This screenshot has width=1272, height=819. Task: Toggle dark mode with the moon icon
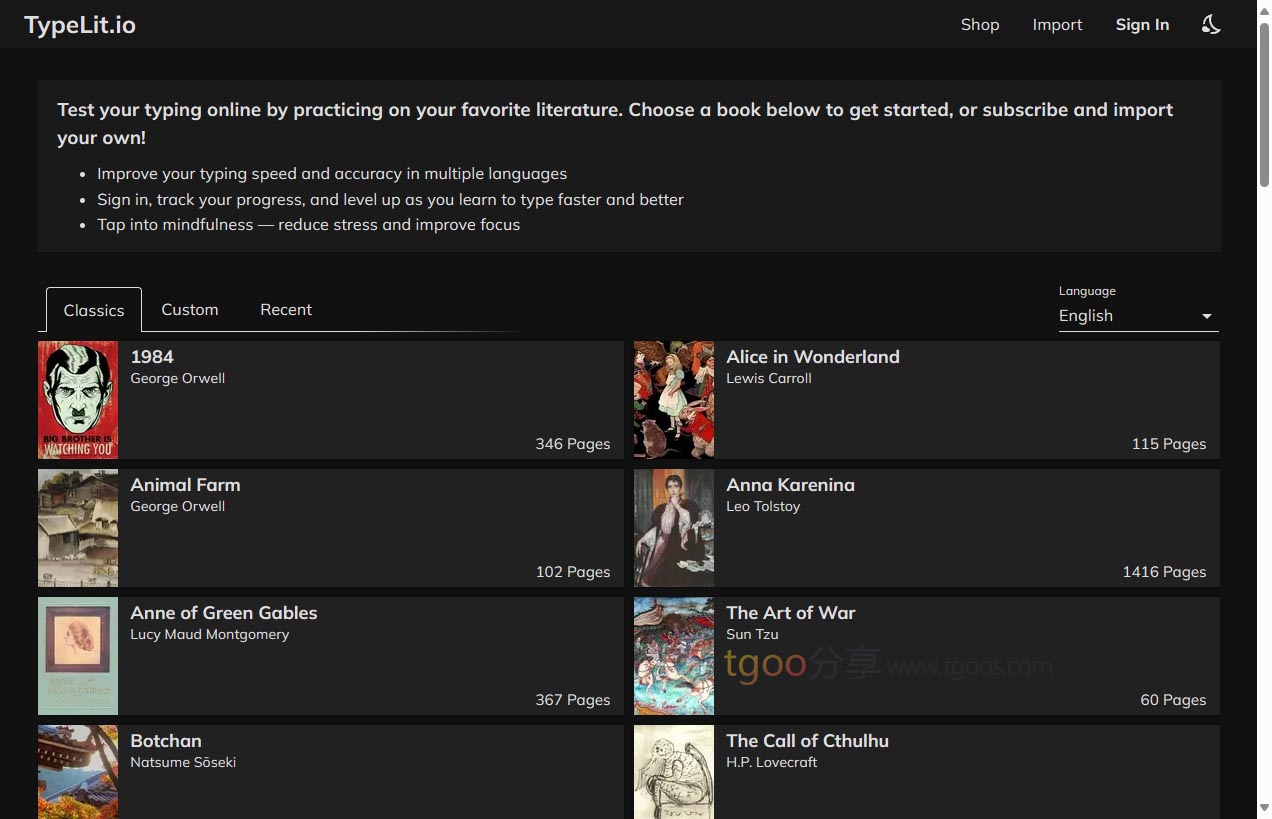pyautogui.click(x=1211, y=25)
